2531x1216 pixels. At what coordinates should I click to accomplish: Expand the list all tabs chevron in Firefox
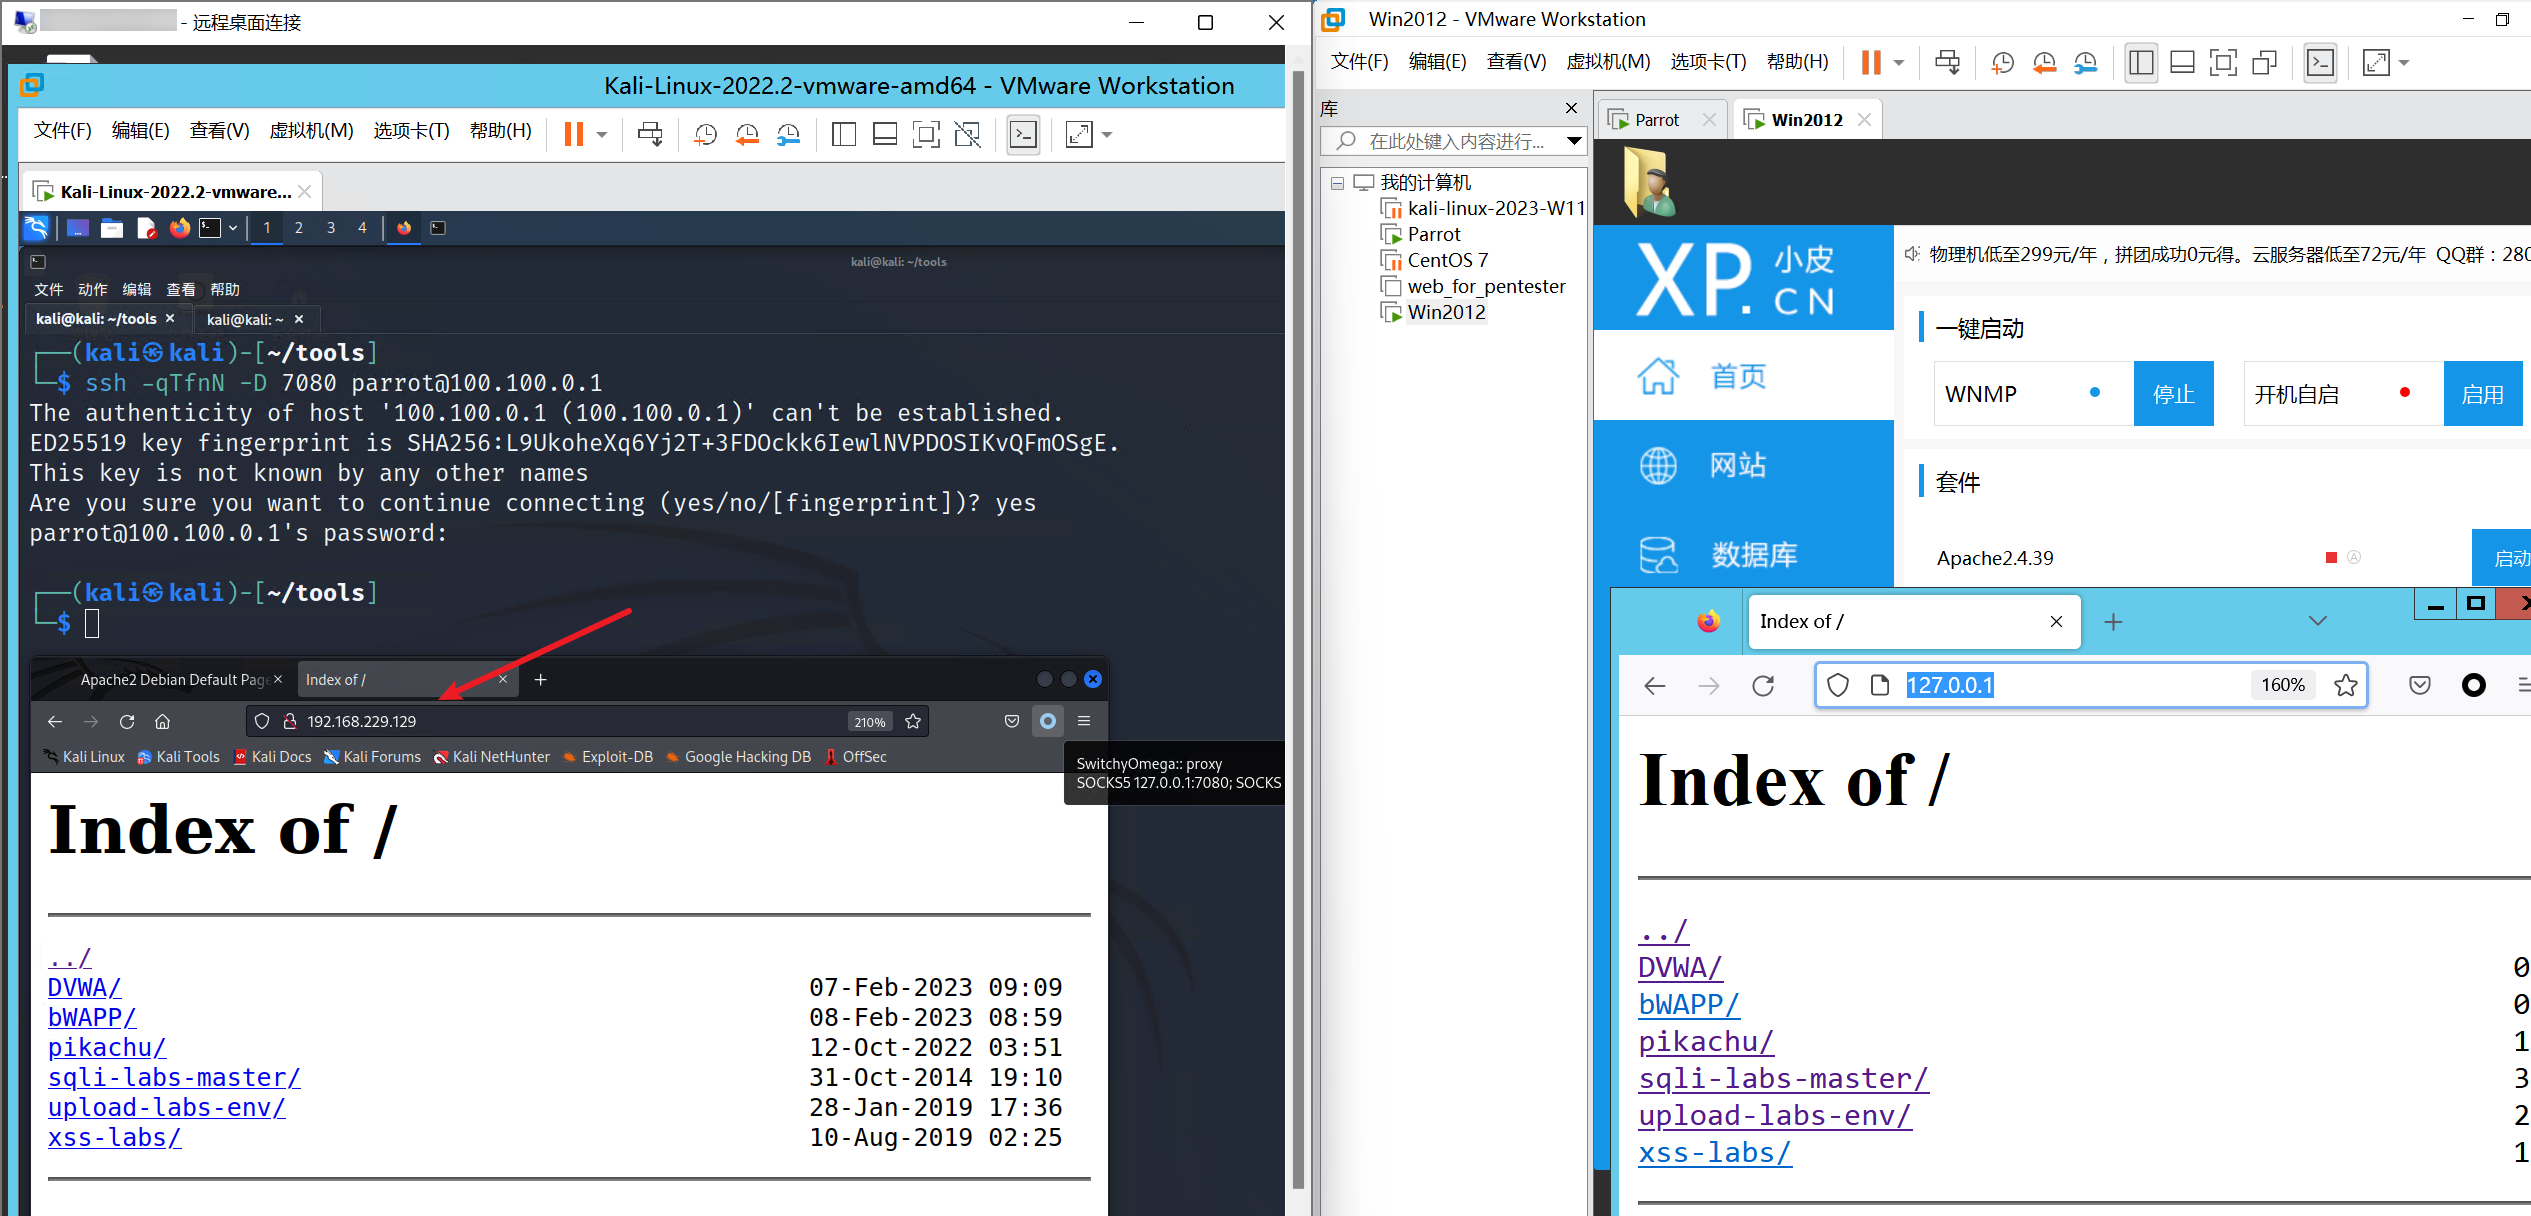pyautogui.click(x=2317, y=621)
